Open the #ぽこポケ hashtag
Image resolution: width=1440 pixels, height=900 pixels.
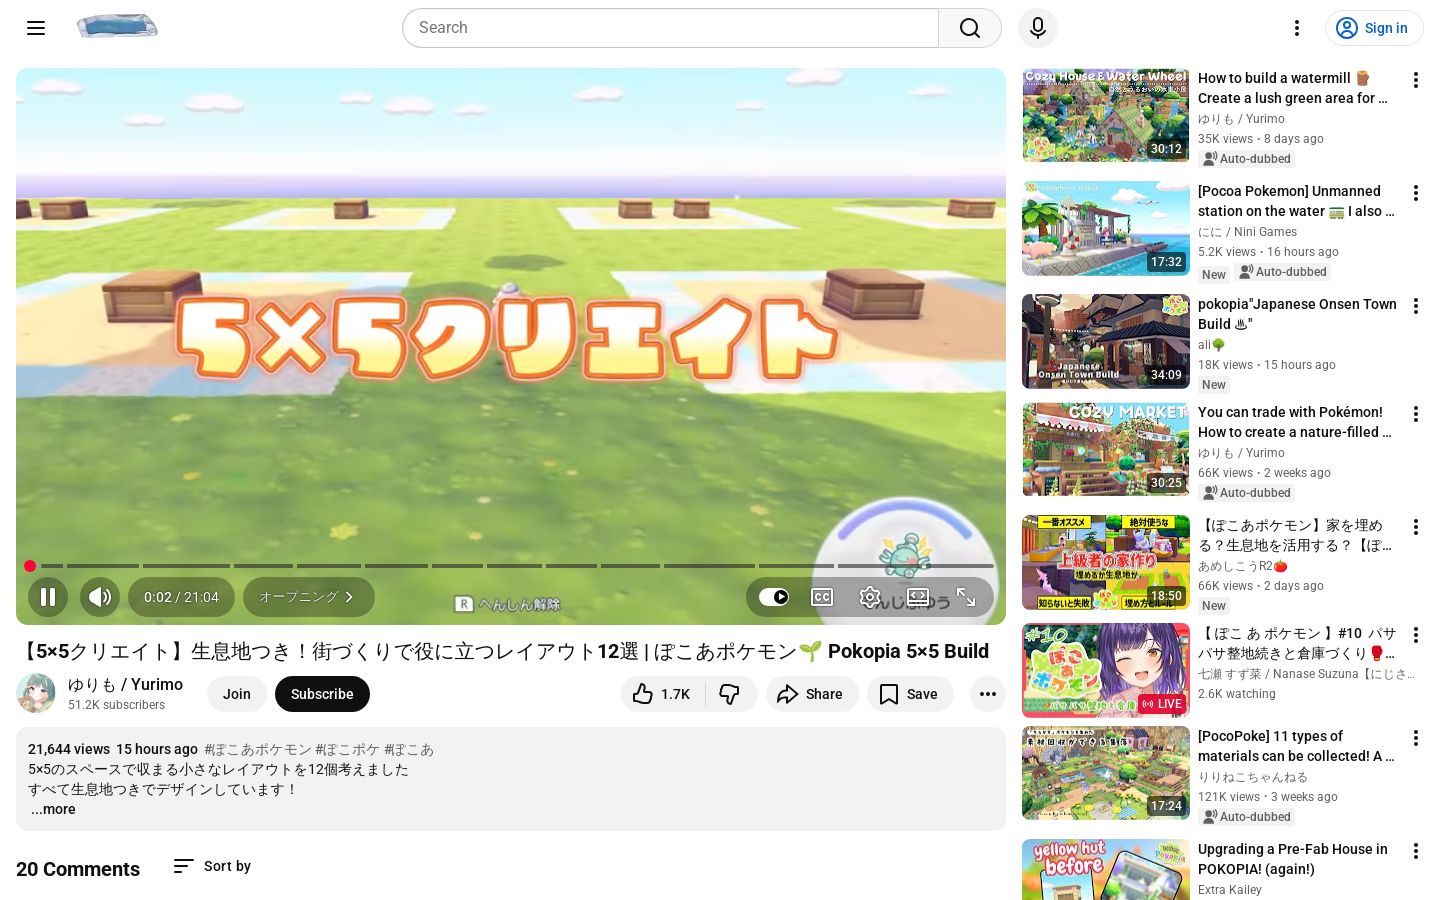pyautogui.click(x=348, y=749)
